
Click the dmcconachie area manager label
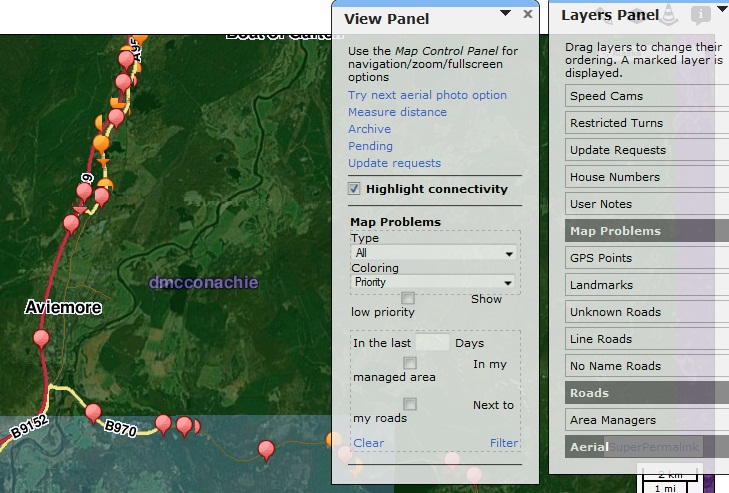(204, 282)
